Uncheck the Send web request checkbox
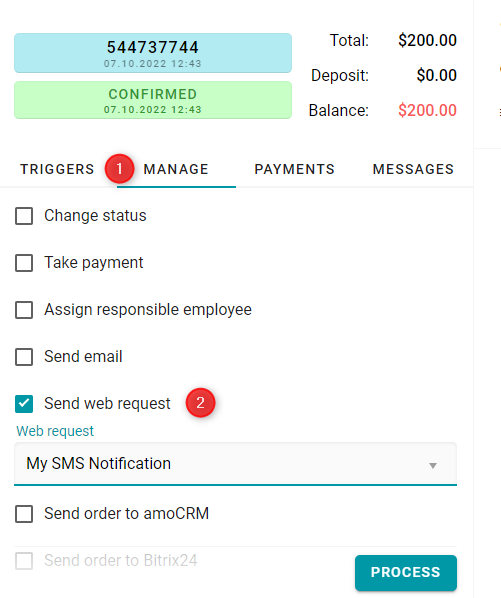Viewport: 501px width, 598px height. (x=24, y=404)
